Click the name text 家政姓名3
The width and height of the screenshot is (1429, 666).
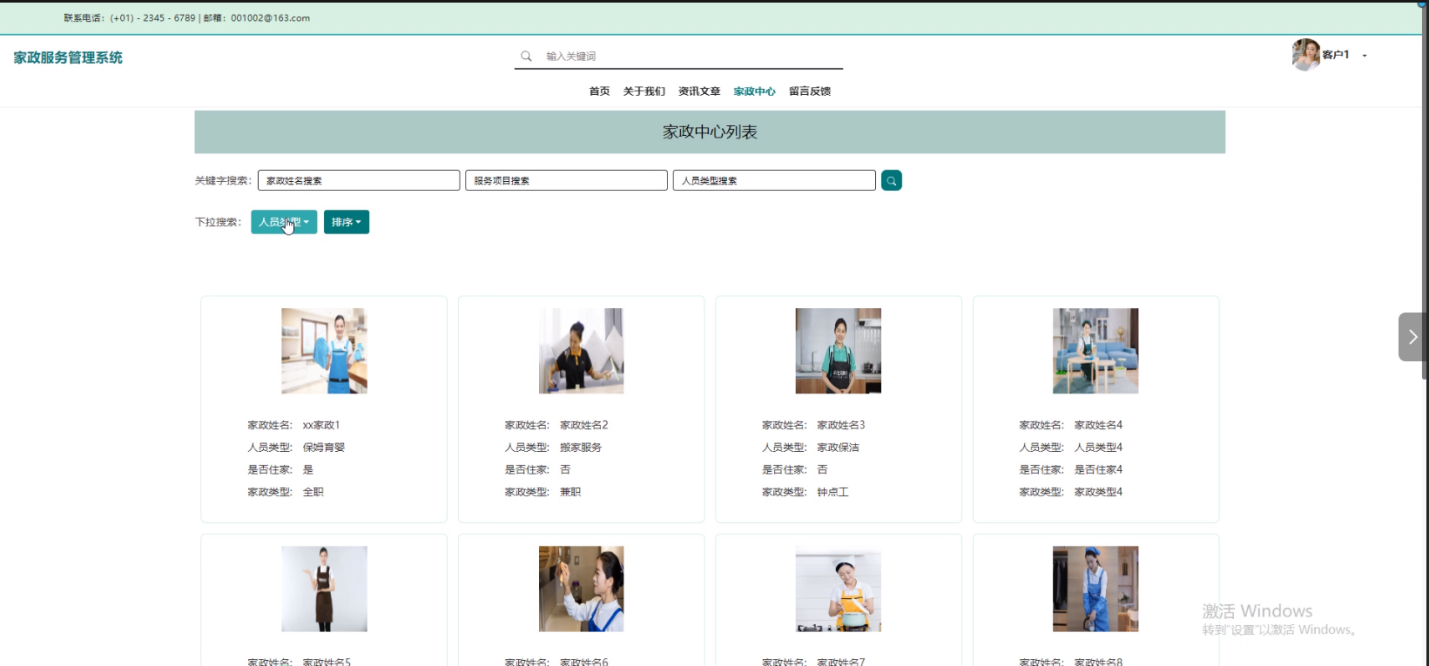tap(841, 425)
